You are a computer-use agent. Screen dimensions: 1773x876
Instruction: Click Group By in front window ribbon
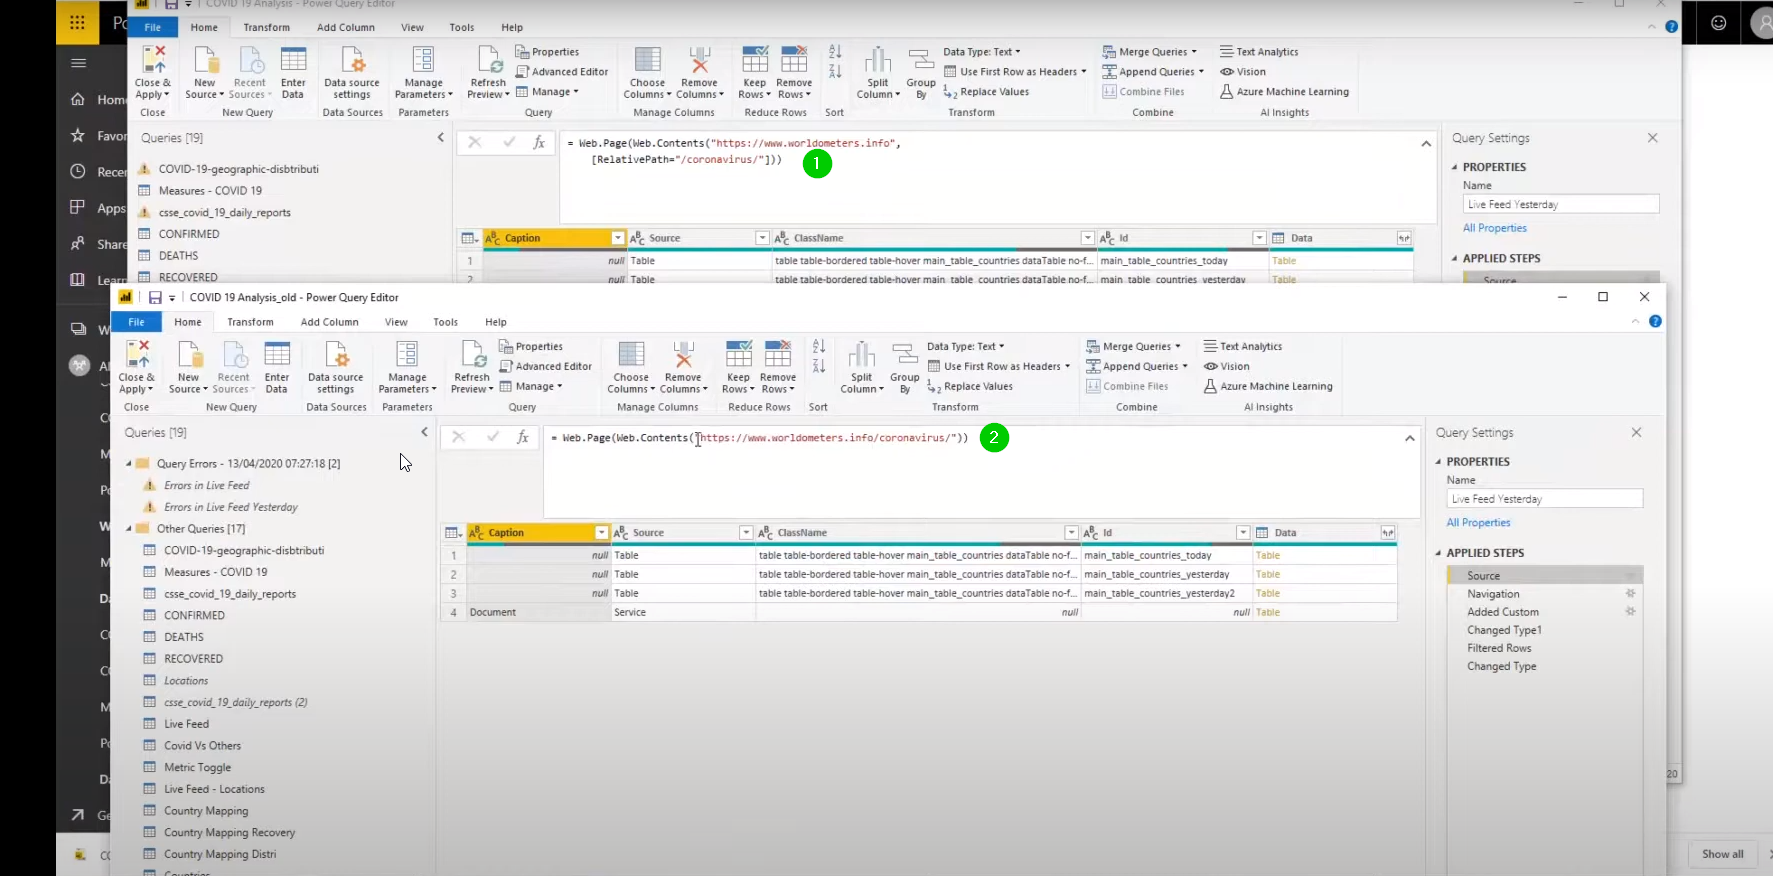[905, 367]
